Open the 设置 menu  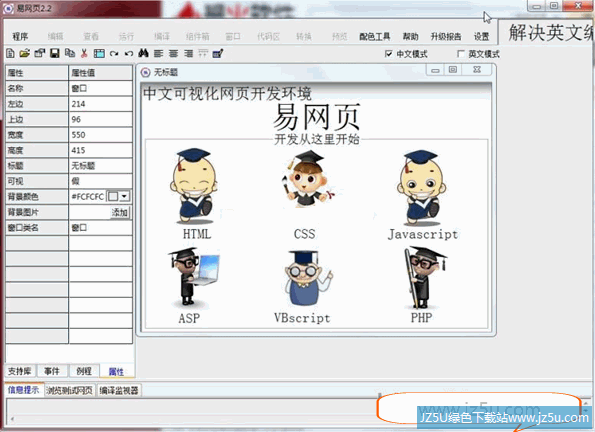[482, 36]
